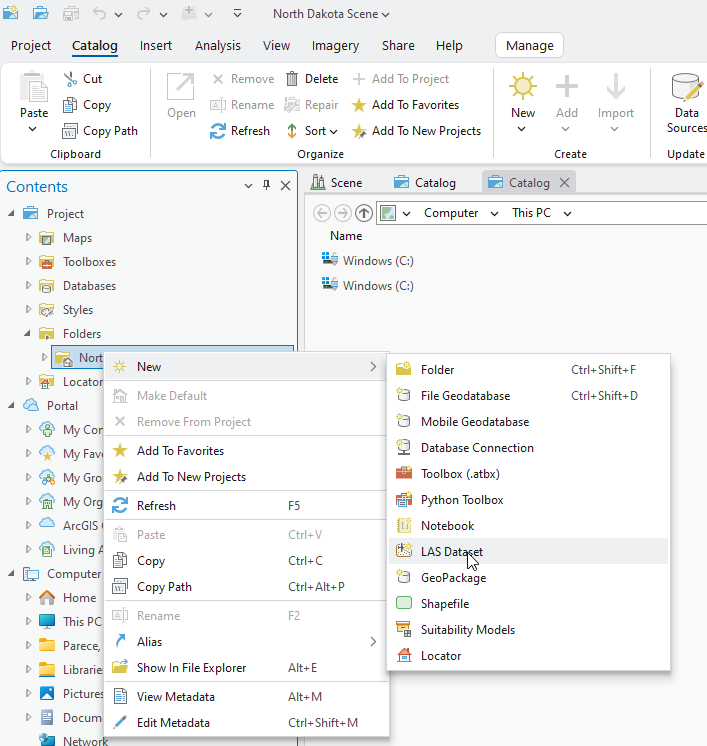Click Refresh in the context menu
This screenshot has height=746, width=707.
point(245,506)
